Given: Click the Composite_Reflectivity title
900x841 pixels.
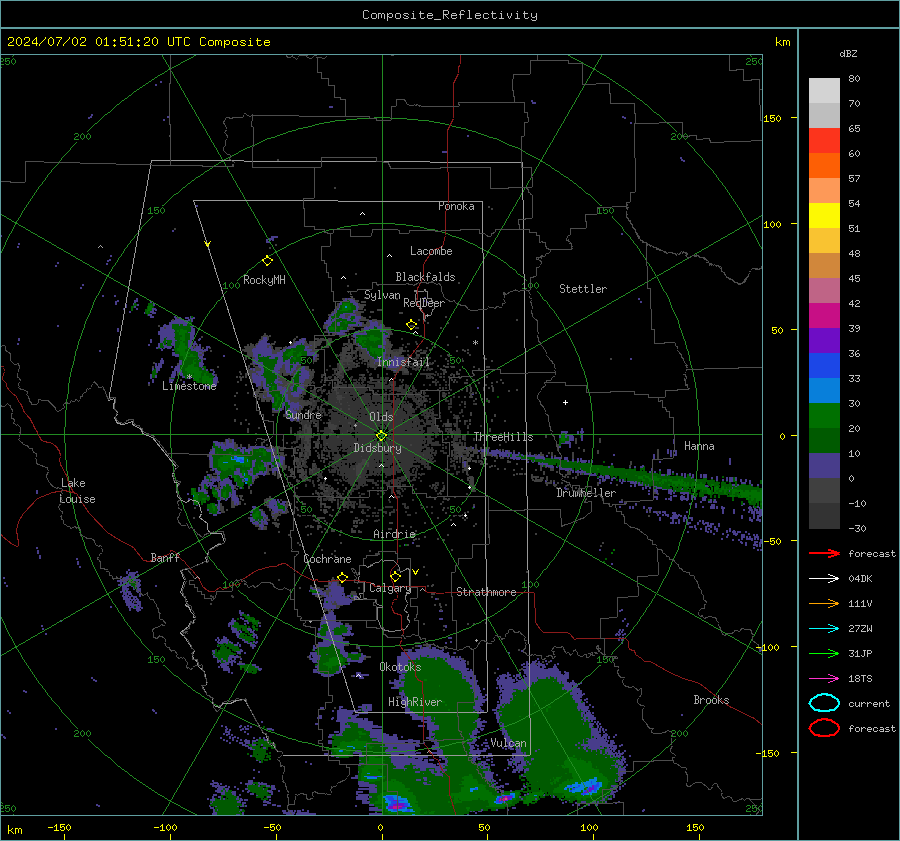Looking at the screenshot, I should (450, 15).
